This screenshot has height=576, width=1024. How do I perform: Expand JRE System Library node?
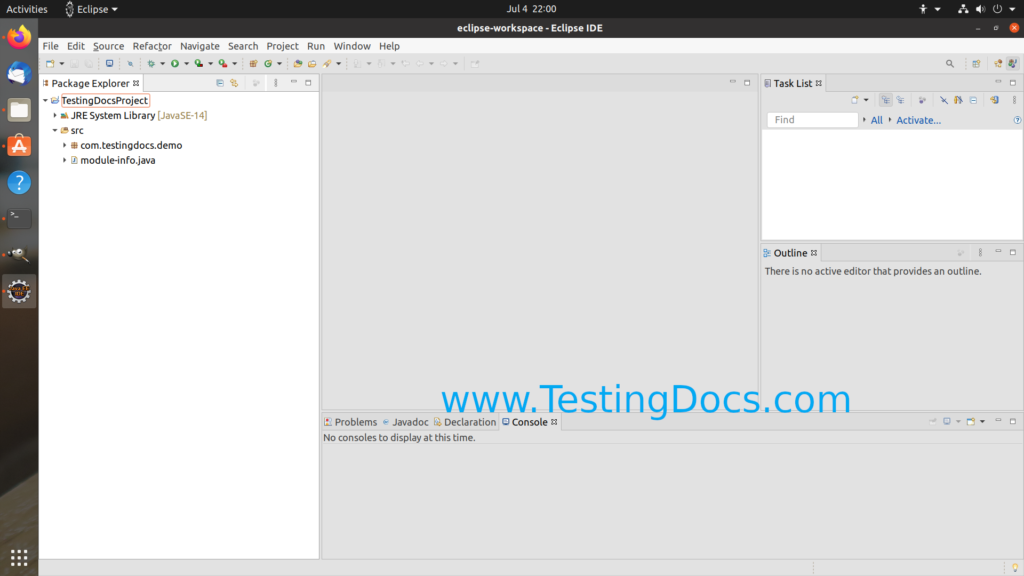(55, 116)
